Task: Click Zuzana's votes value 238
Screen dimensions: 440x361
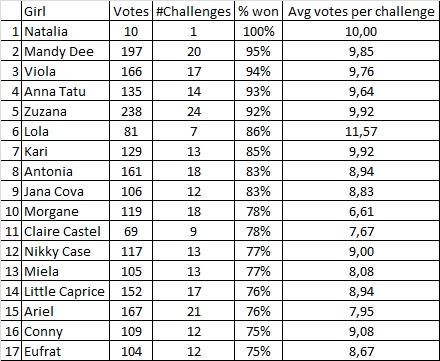Action: tap(131, 111)
